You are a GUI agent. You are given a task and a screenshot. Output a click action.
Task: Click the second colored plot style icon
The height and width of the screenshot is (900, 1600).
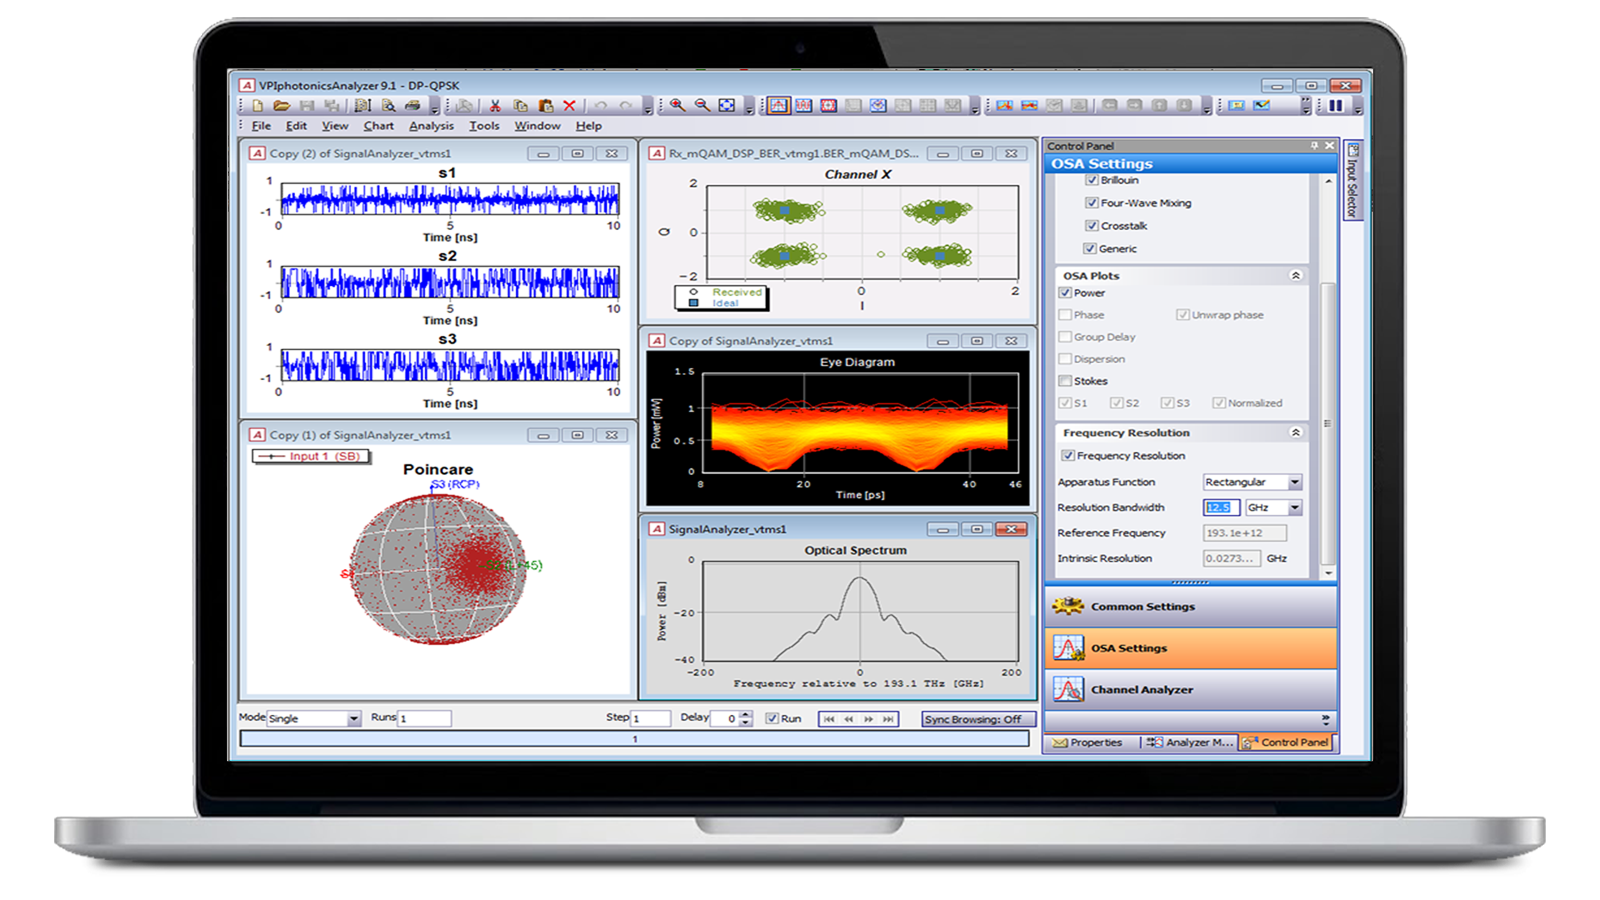[1029, 105]
